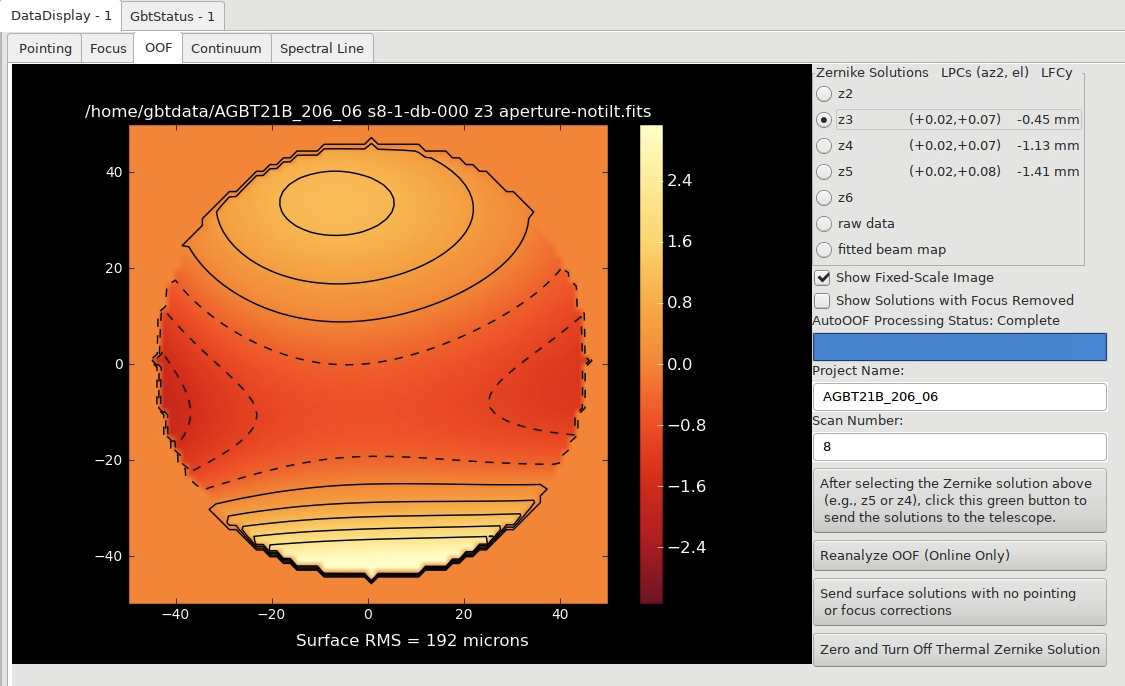Click the AutoOOF processing progress bar

click(x=959, y=347)
